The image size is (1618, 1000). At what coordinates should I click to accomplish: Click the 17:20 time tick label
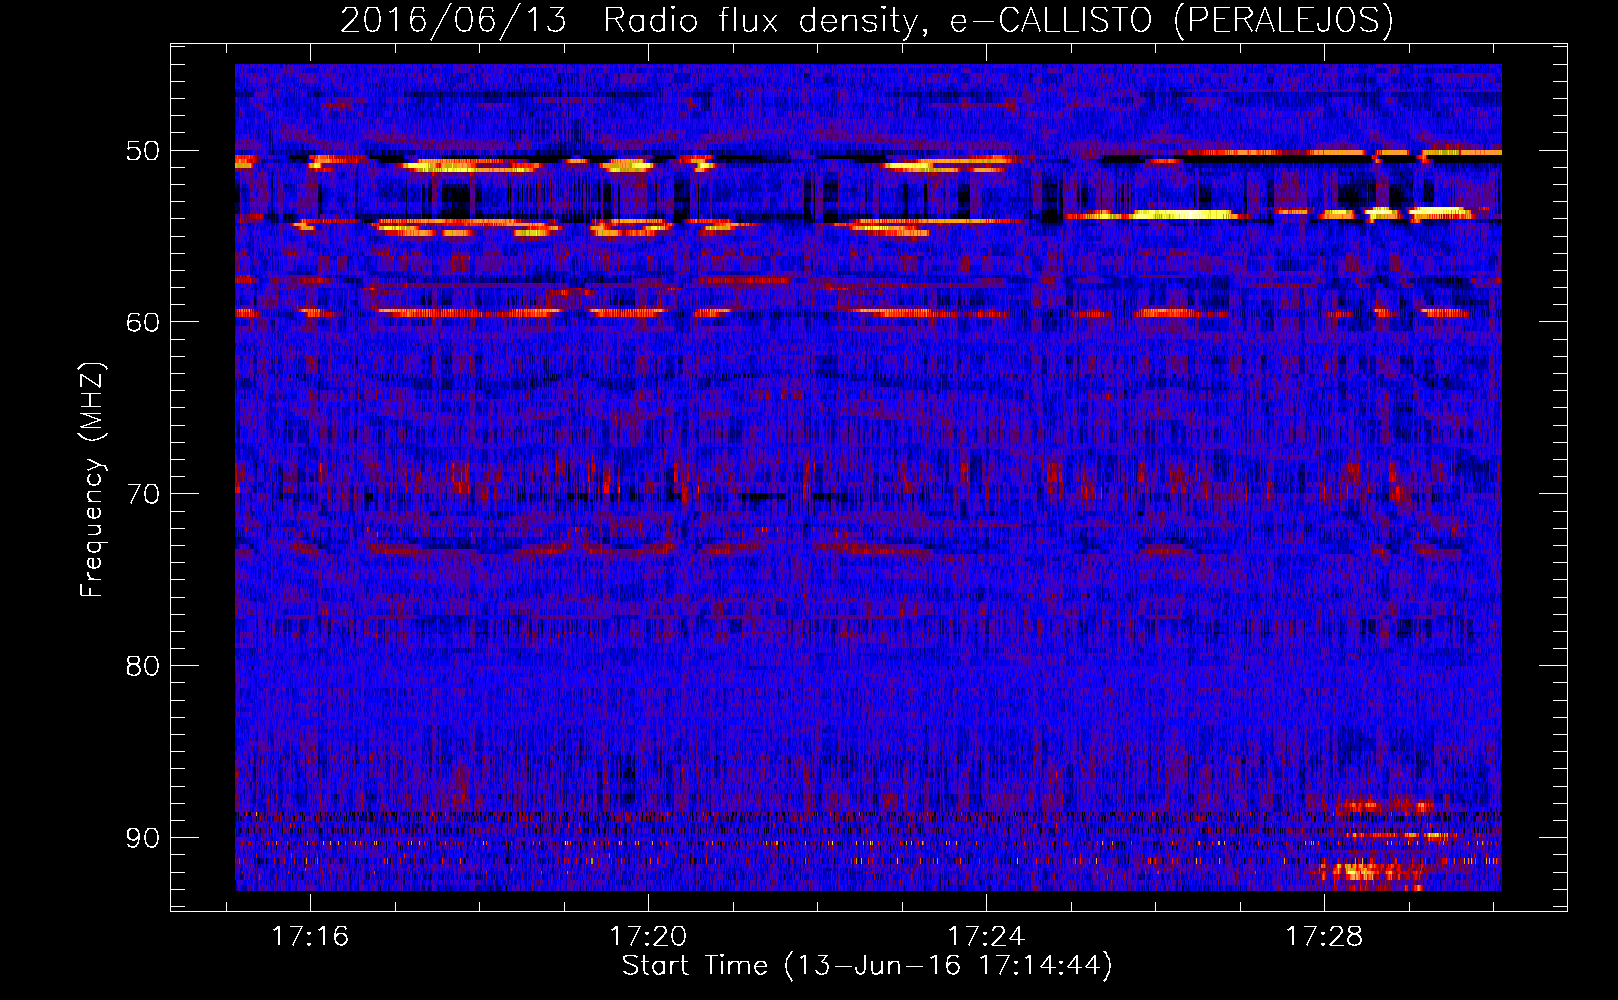tap(648, 936)
